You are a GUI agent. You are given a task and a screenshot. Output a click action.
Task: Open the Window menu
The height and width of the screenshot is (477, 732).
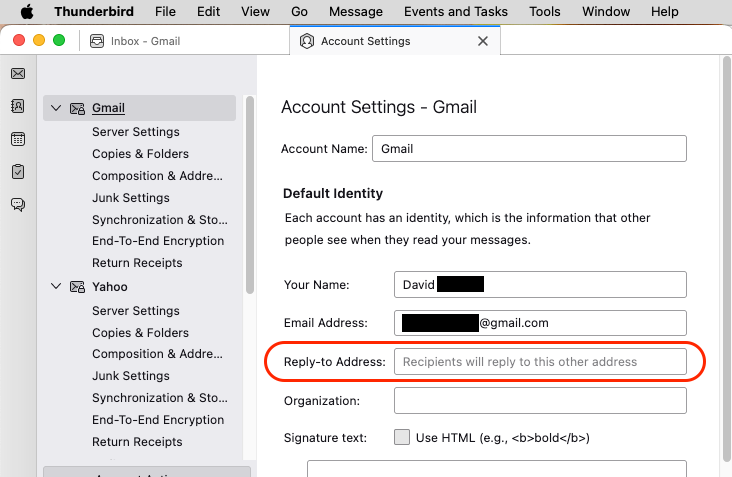[606, 11]
